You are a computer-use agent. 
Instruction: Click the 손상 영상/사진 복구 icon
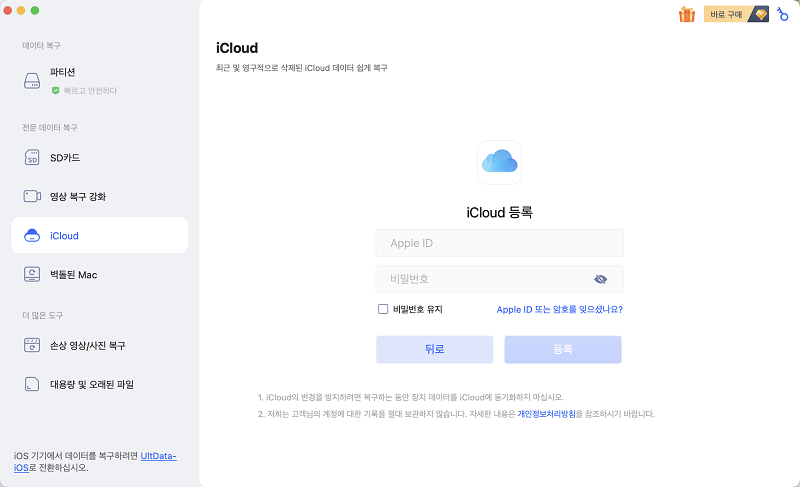point(32,345)
